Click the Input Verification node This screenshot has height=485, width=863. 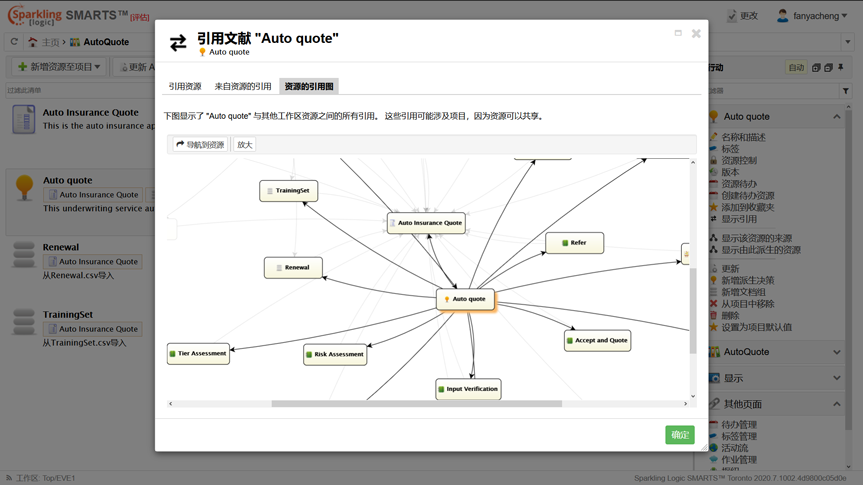click(468, 389)
